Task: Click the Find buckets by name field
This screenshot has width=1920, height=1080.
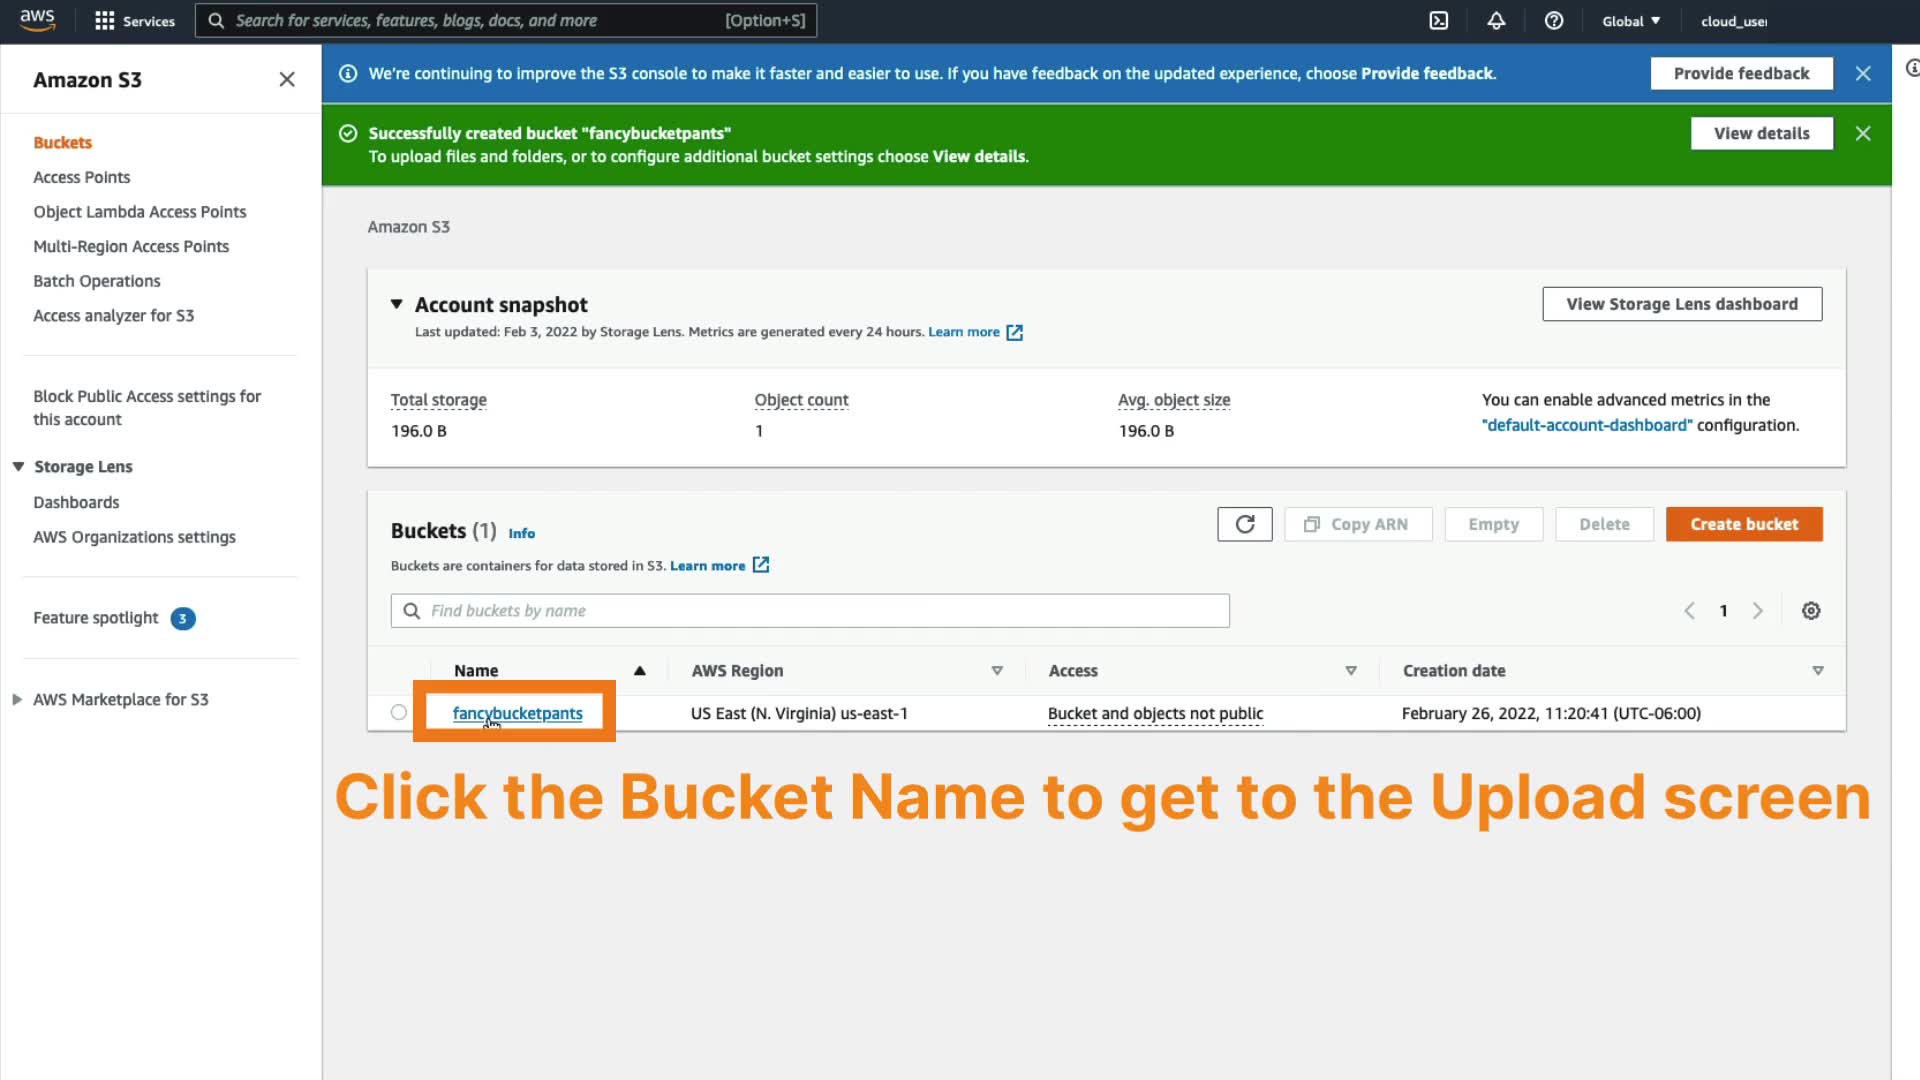Action: pyautogui.click(x=810, y=611)
